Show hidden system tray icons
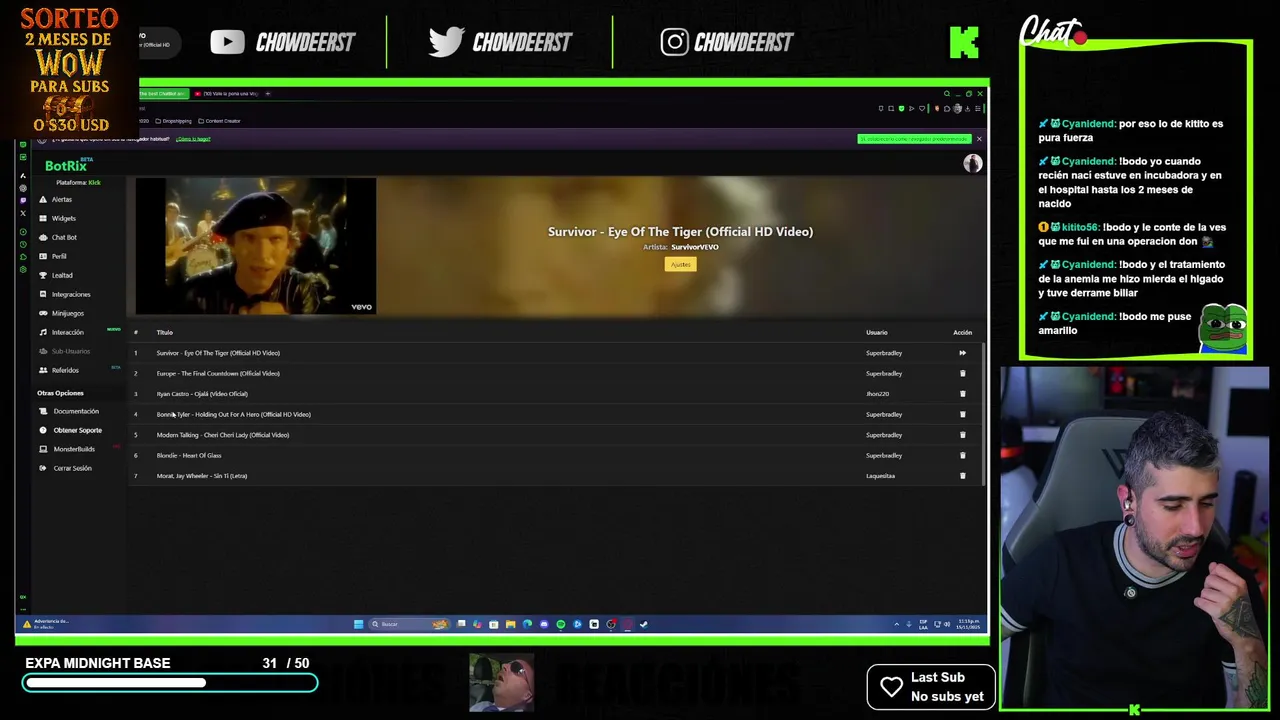 [x=896, y=624]
